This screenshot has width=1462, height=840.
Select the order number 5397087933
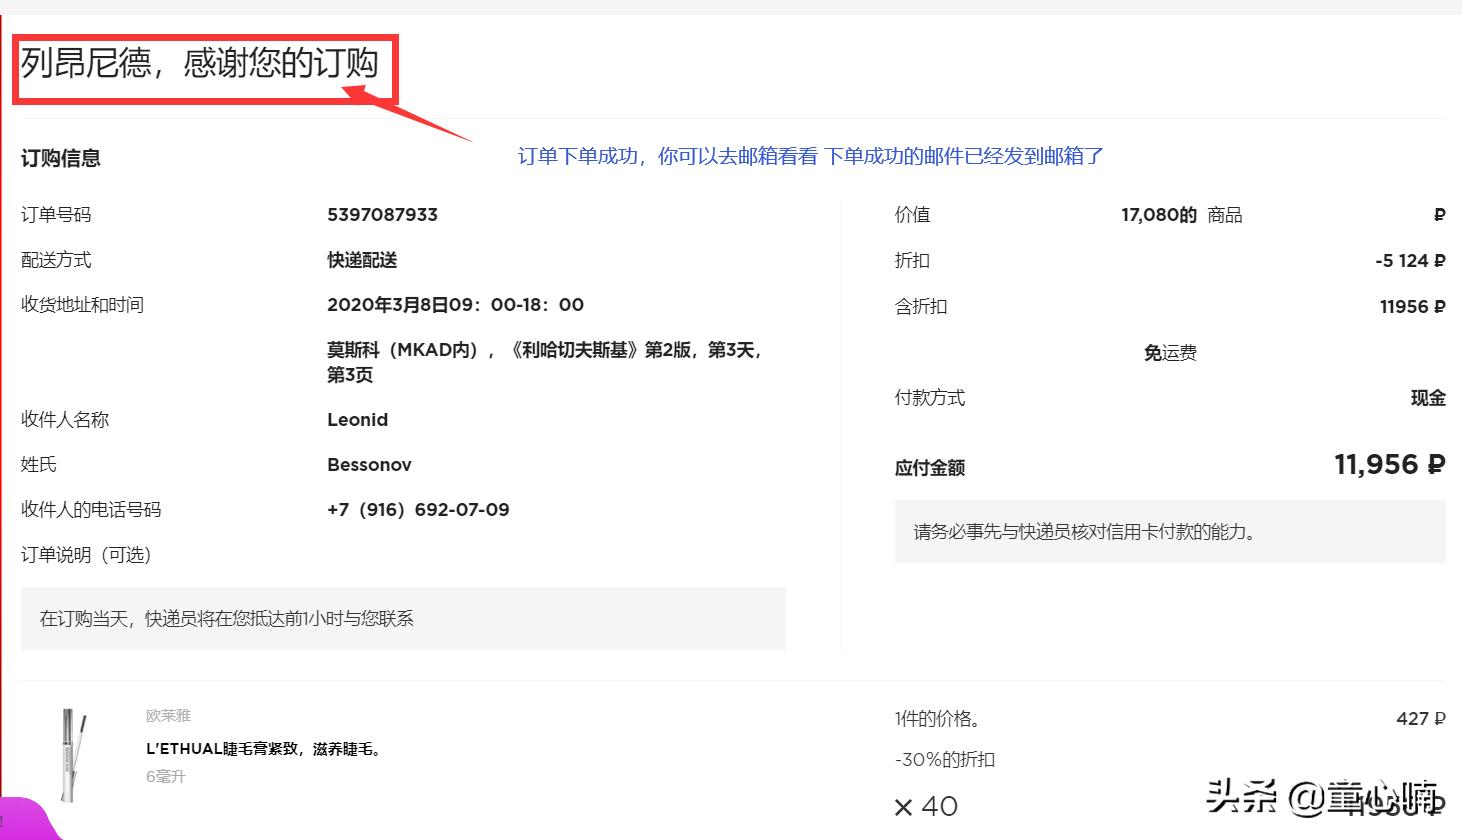click(x=381, y=214)
